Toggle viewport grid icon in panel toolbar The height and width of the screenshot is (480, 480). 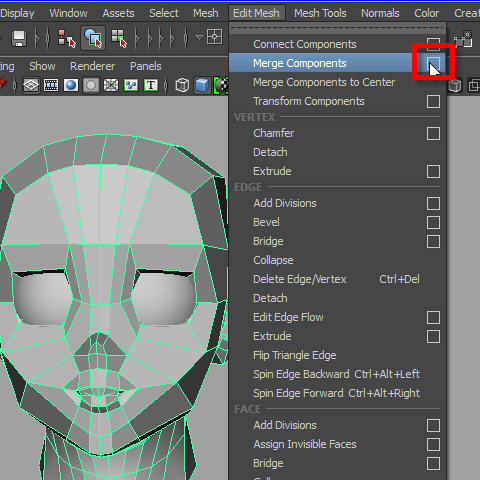click(31, 85)
